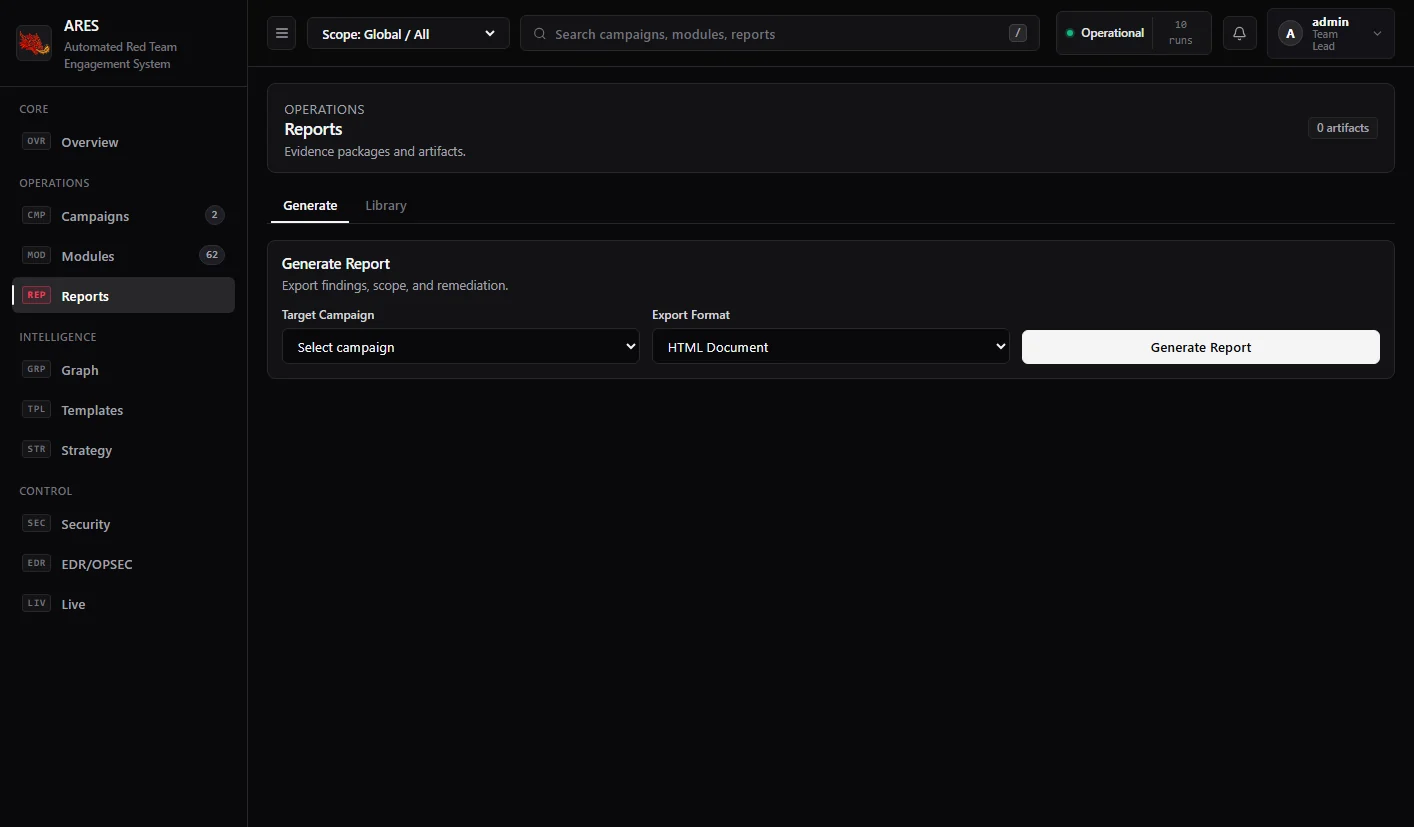Open the Modules page
1414x827 pixels.
[123, 256]
